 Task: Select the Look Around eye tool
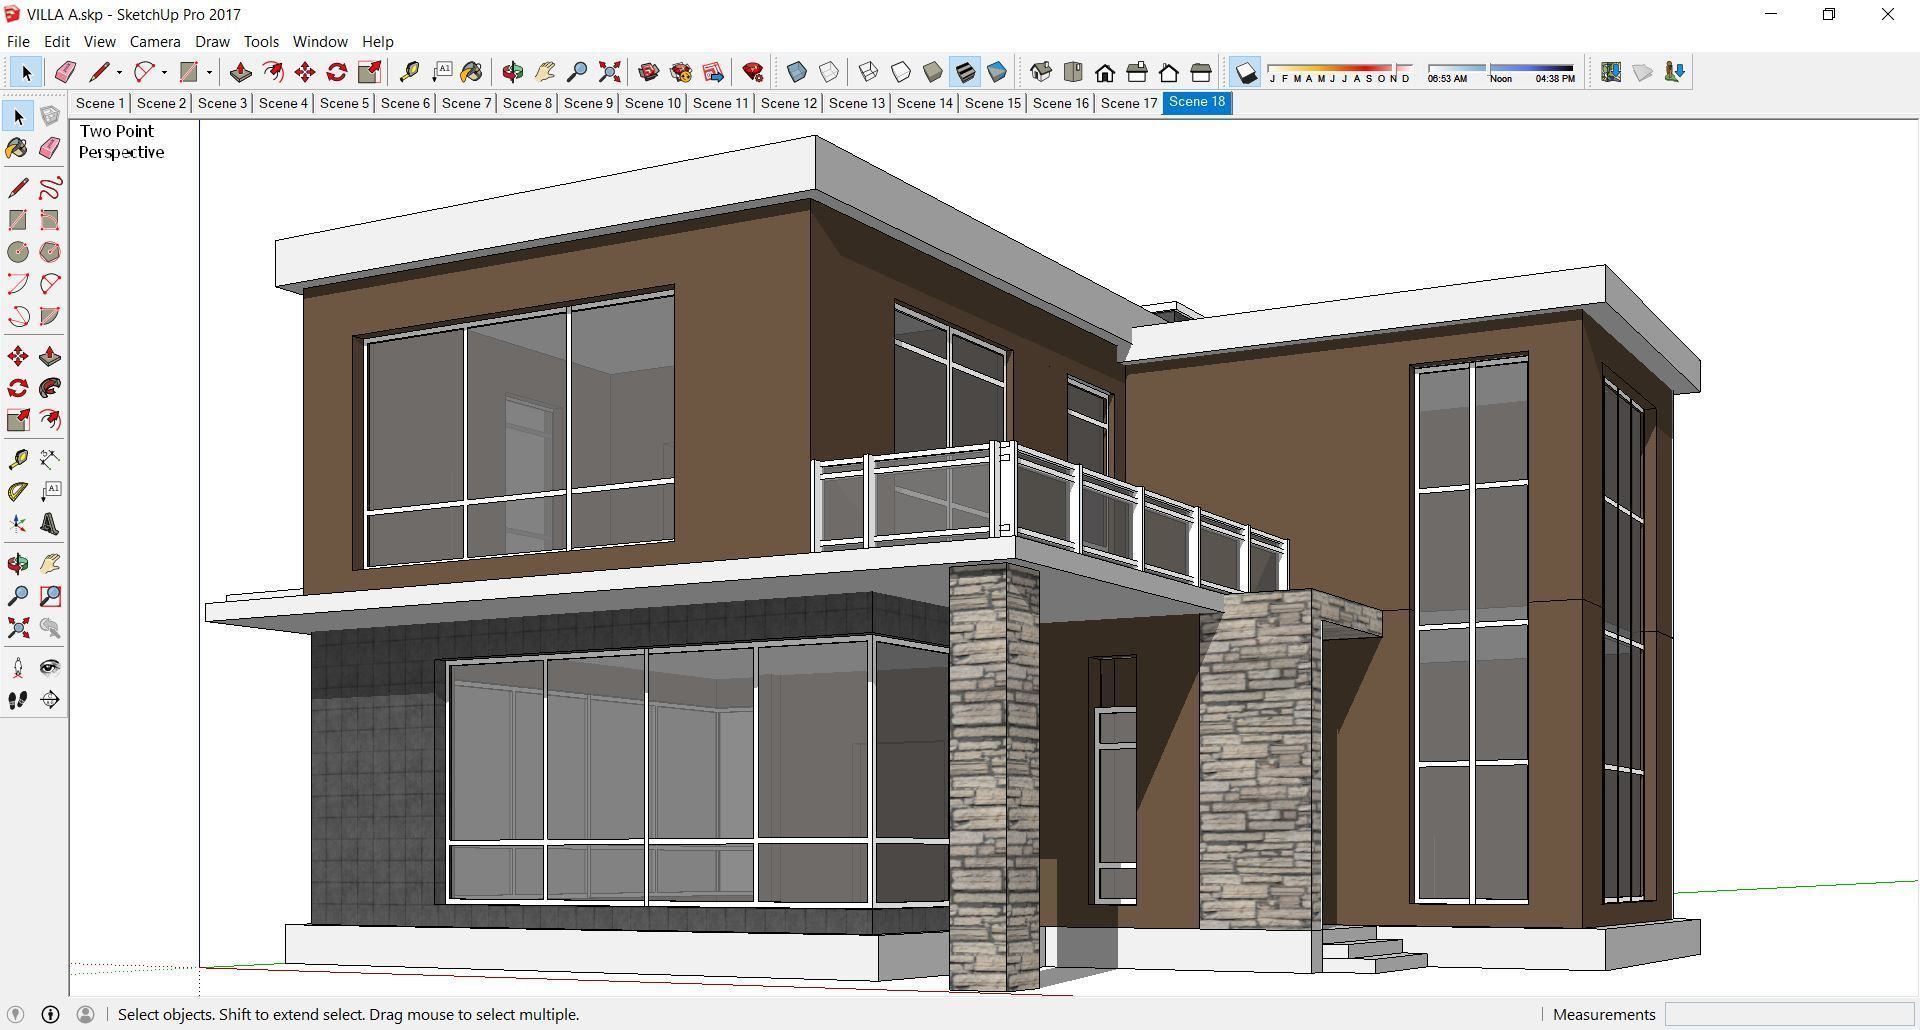click(50, 668)
